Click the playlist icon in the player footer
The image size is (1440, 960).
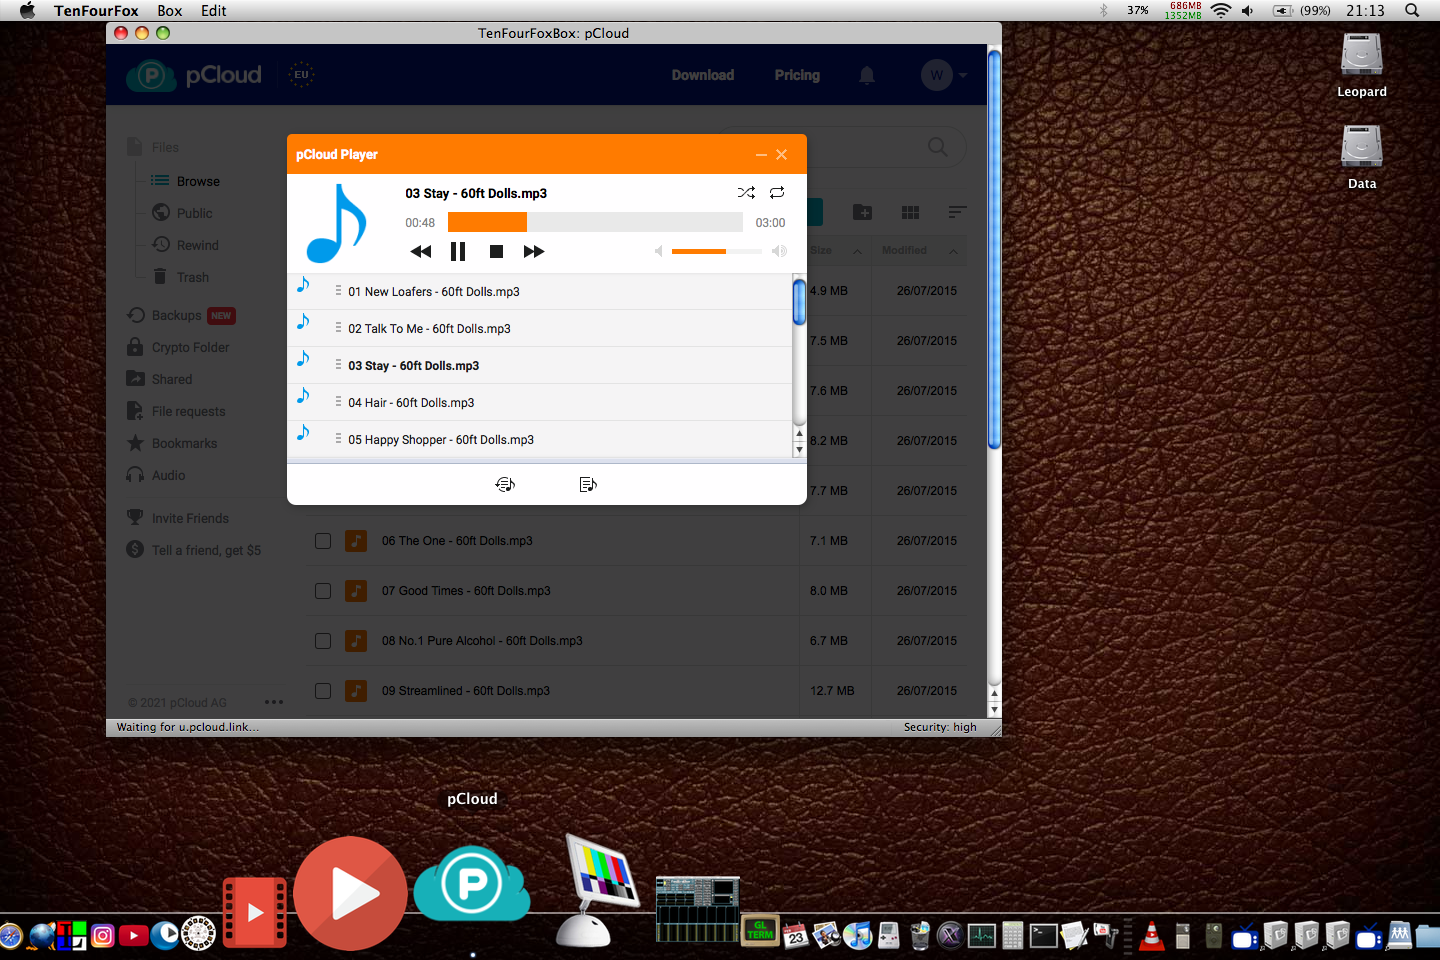[x=588, y=484]
